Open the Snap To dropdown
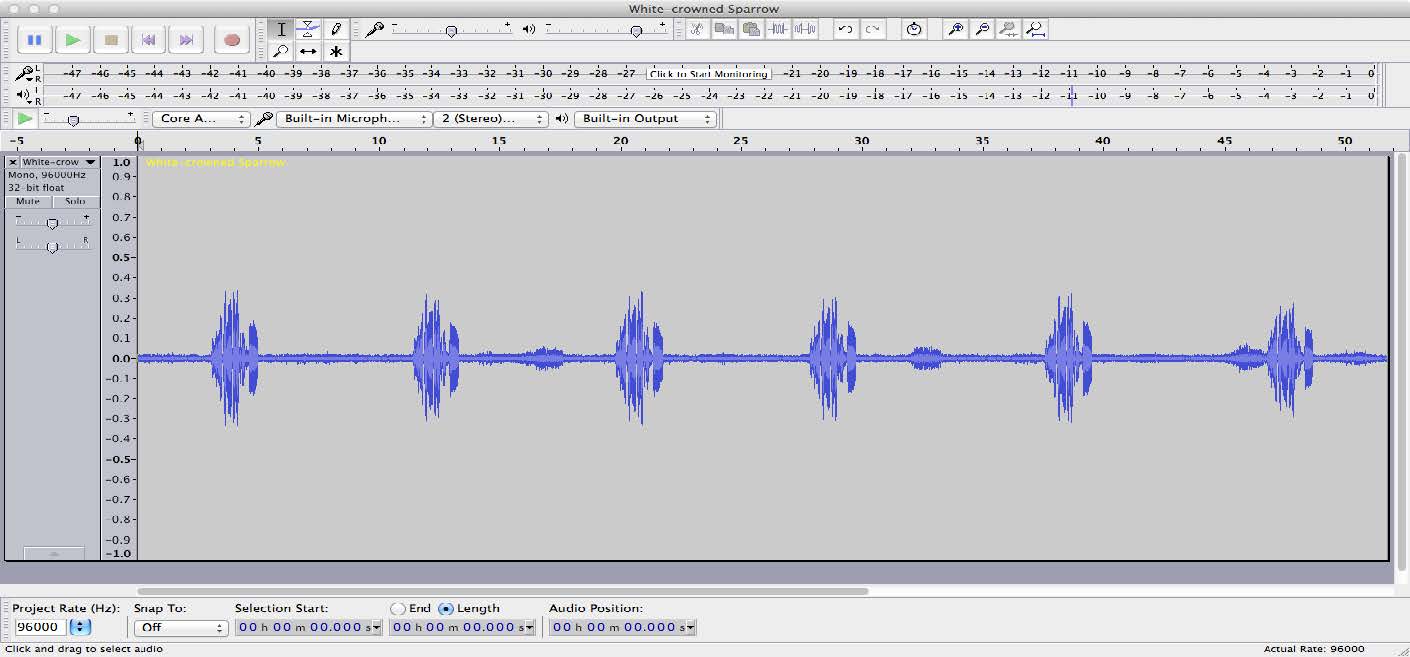This screenshot has height=657, width=1410. point(180,627)
